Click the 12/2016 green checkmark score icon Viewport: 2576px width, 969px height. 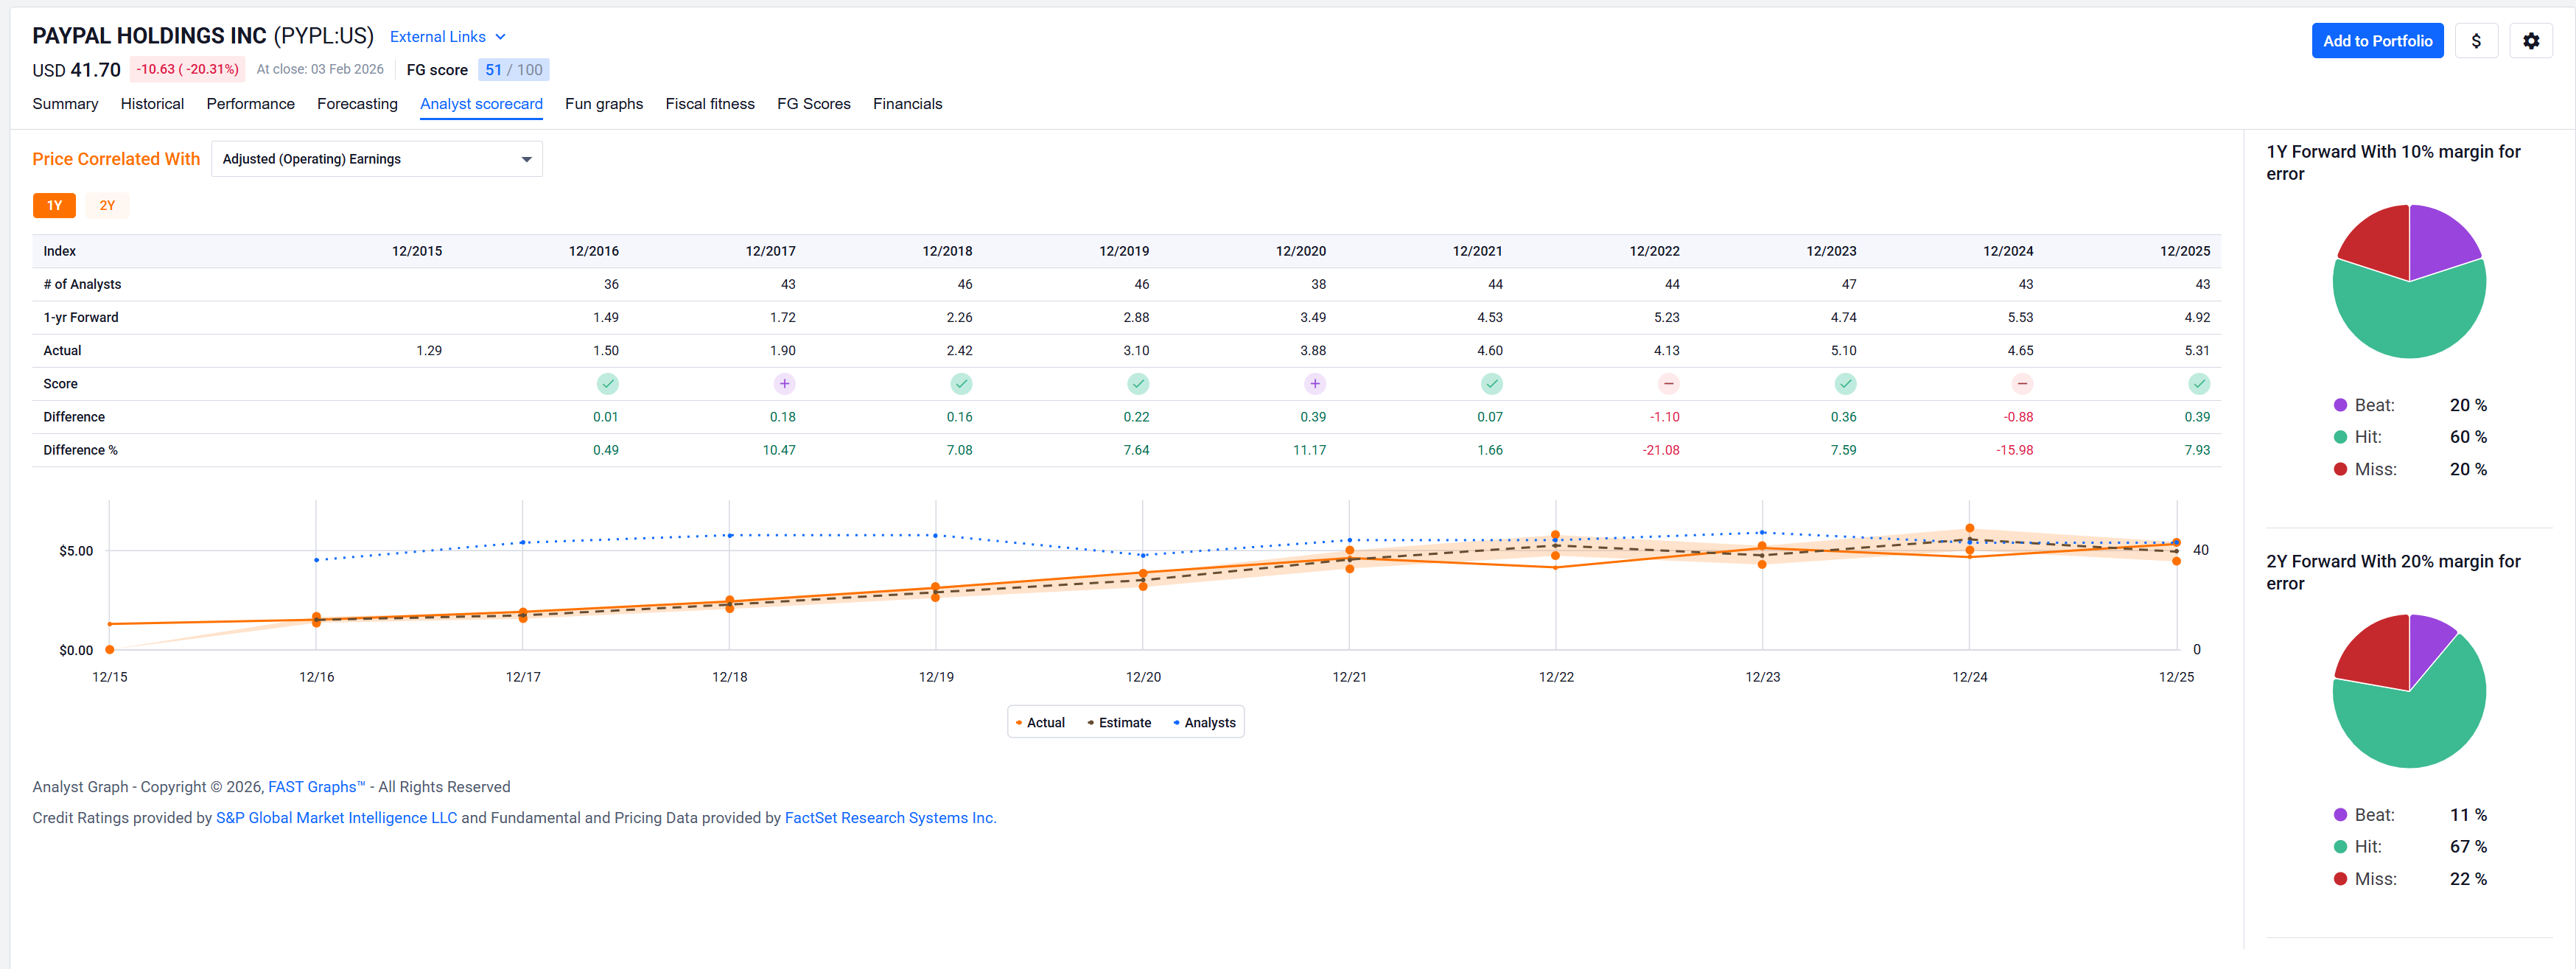607,384
